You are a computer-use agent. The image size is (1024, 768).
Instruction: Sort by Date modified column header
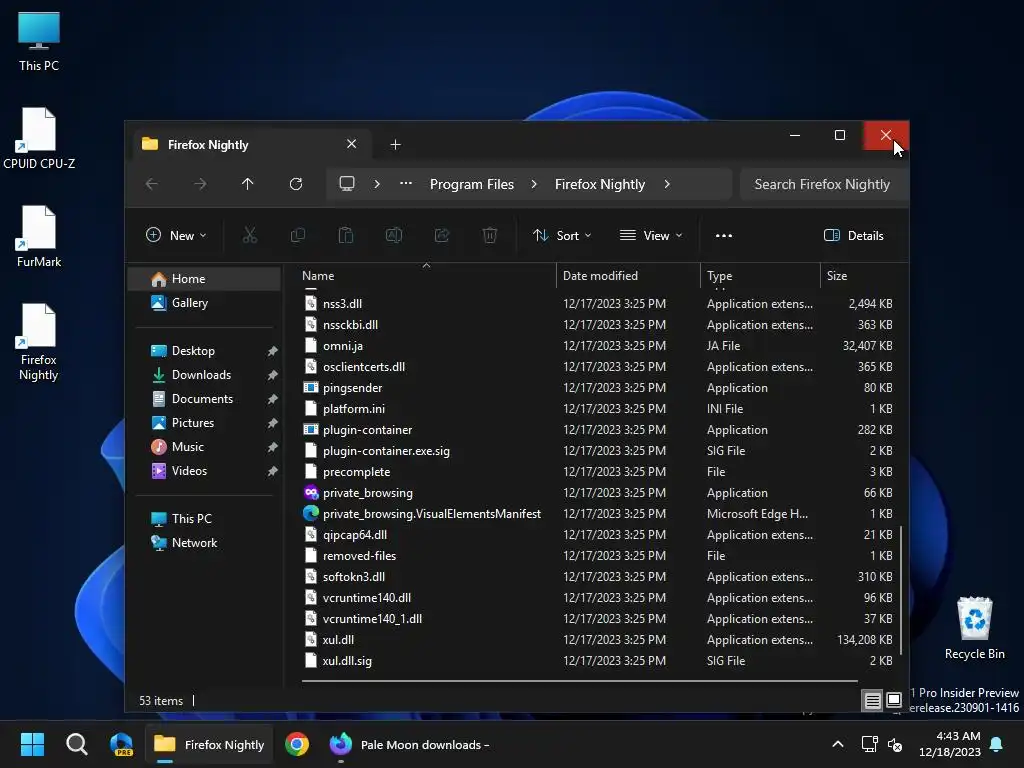point(628,276)
